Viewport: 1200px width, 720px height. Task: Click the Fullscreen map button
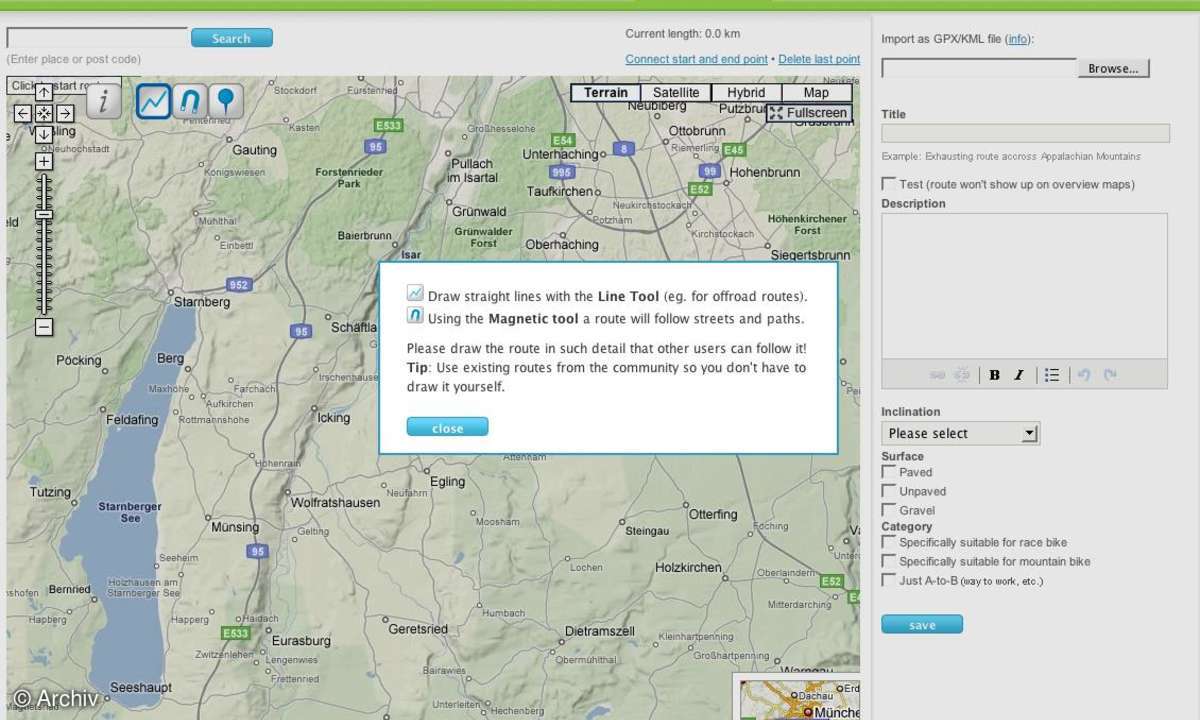pyautogui.click(x=809, y=113)
